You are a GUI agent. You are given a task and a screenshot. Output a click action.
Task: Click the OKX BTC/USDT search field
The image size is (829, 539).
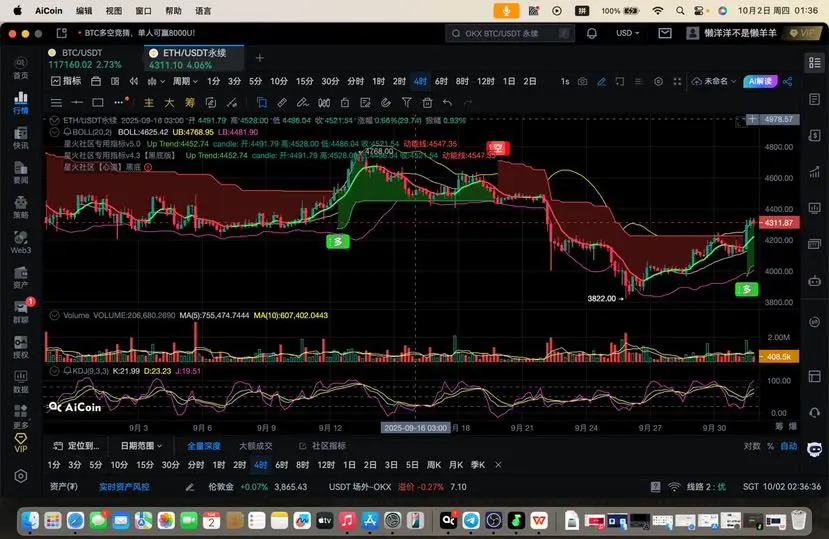click(510, 33)
